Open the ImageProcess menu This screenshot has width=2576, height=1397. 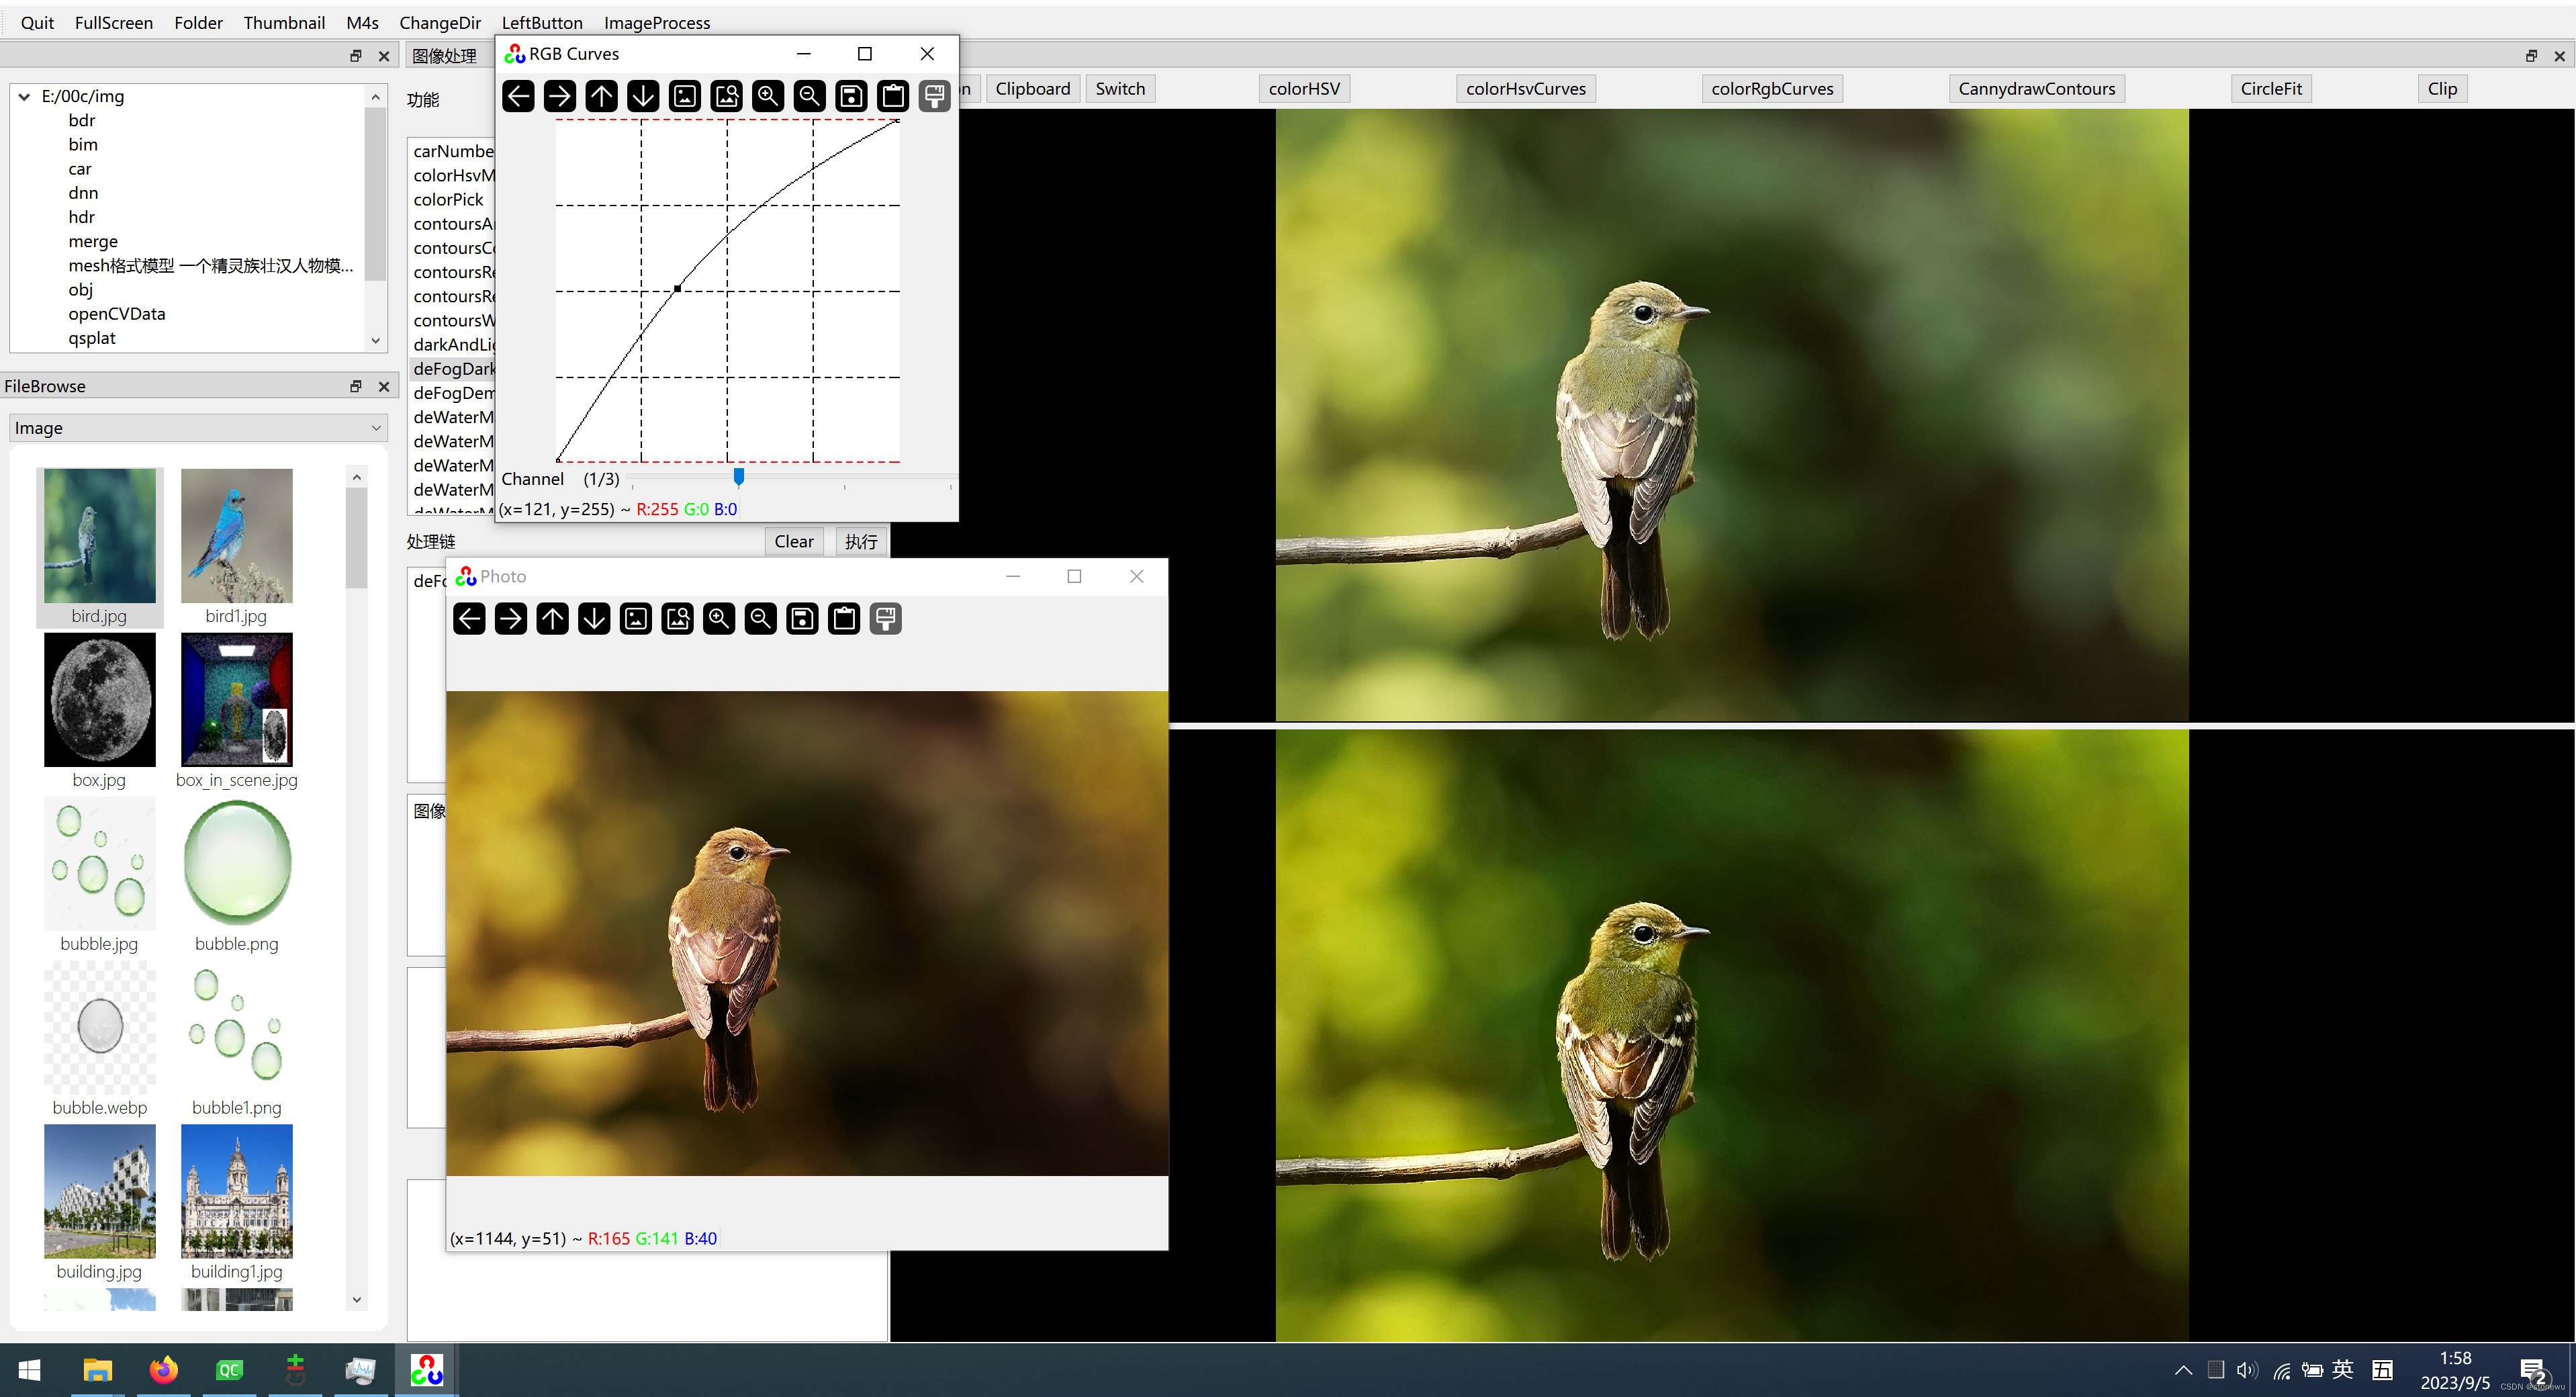click(x=656, y=22)
